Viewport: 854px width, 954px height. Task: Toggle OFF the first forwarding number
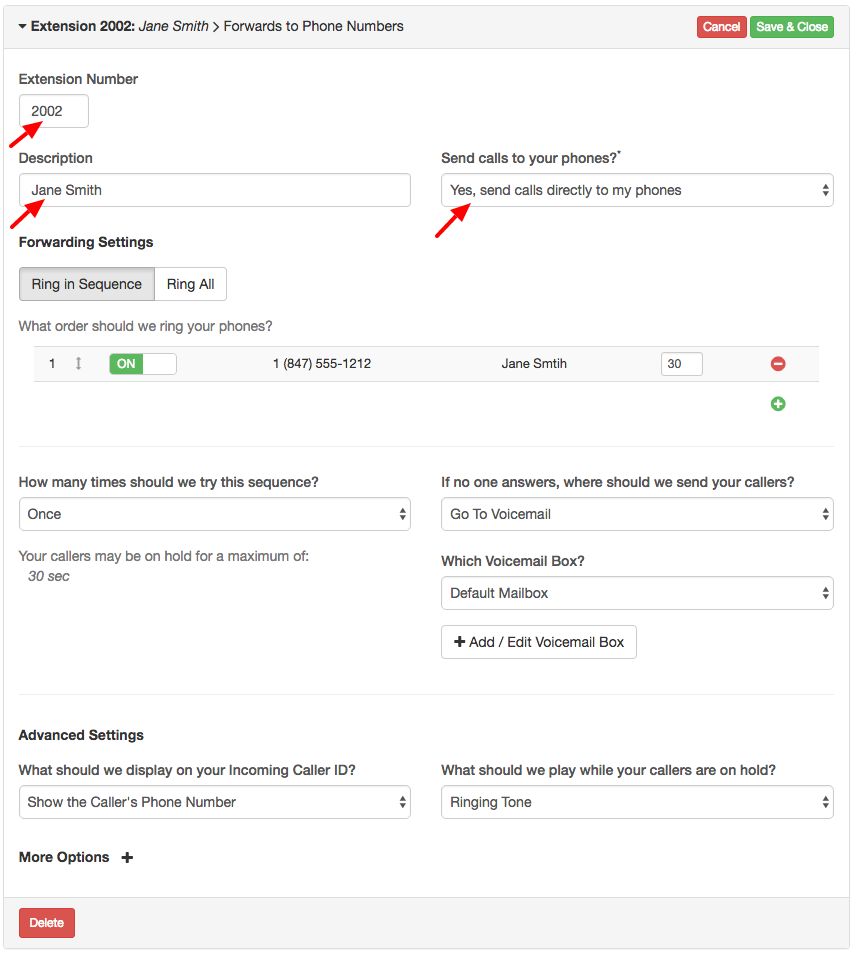click(x=143, y=363)
